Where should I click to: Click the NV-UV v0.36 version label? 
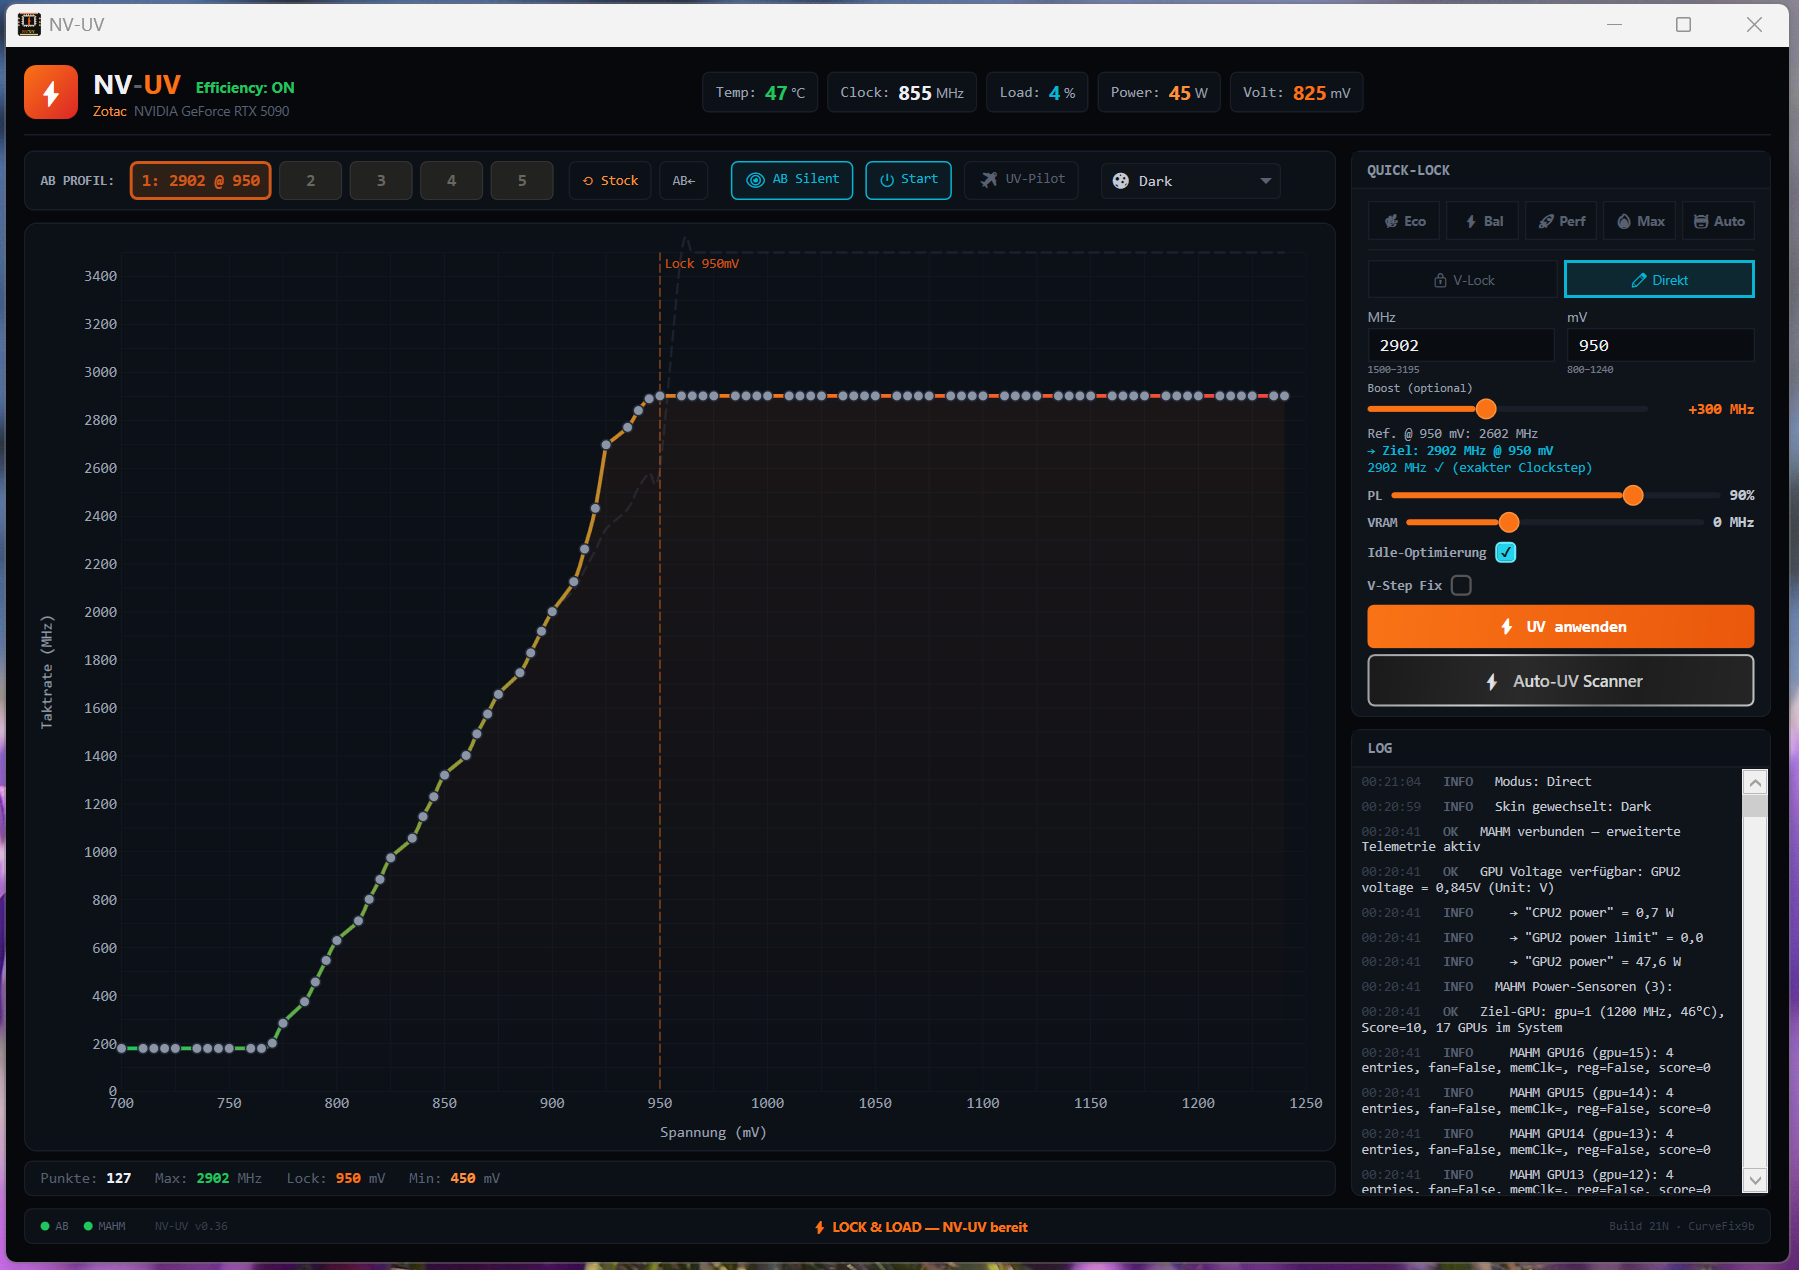click(x=191, y=1226)
